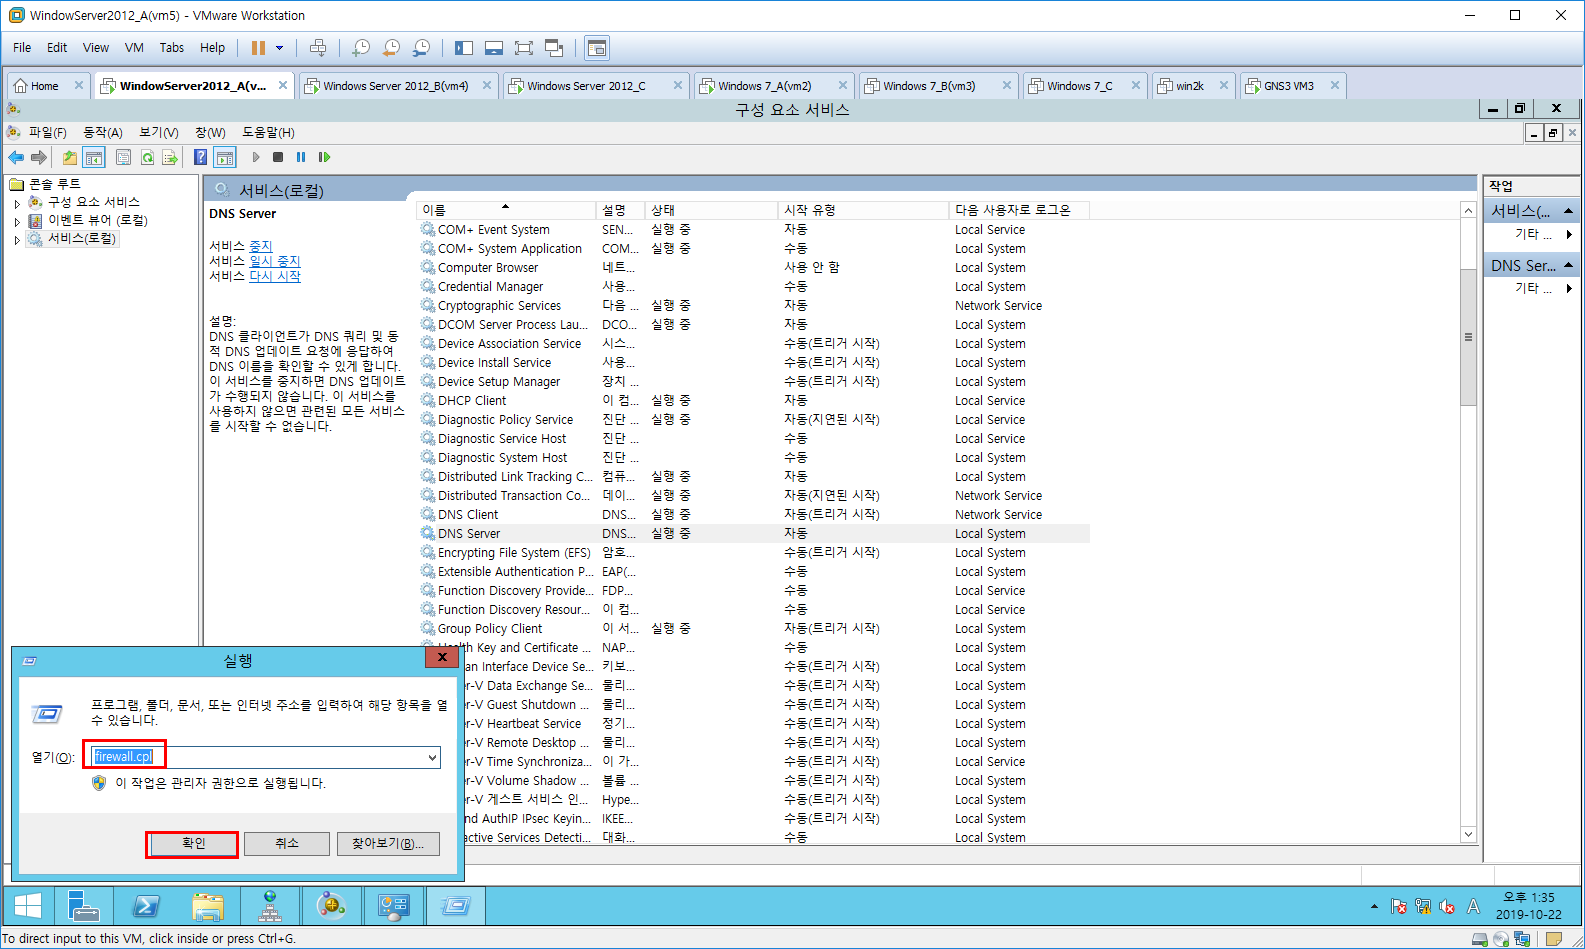Open Windows Start button in guest taskbar
The height and width of the screenshot is (949, 1585).
28,906
